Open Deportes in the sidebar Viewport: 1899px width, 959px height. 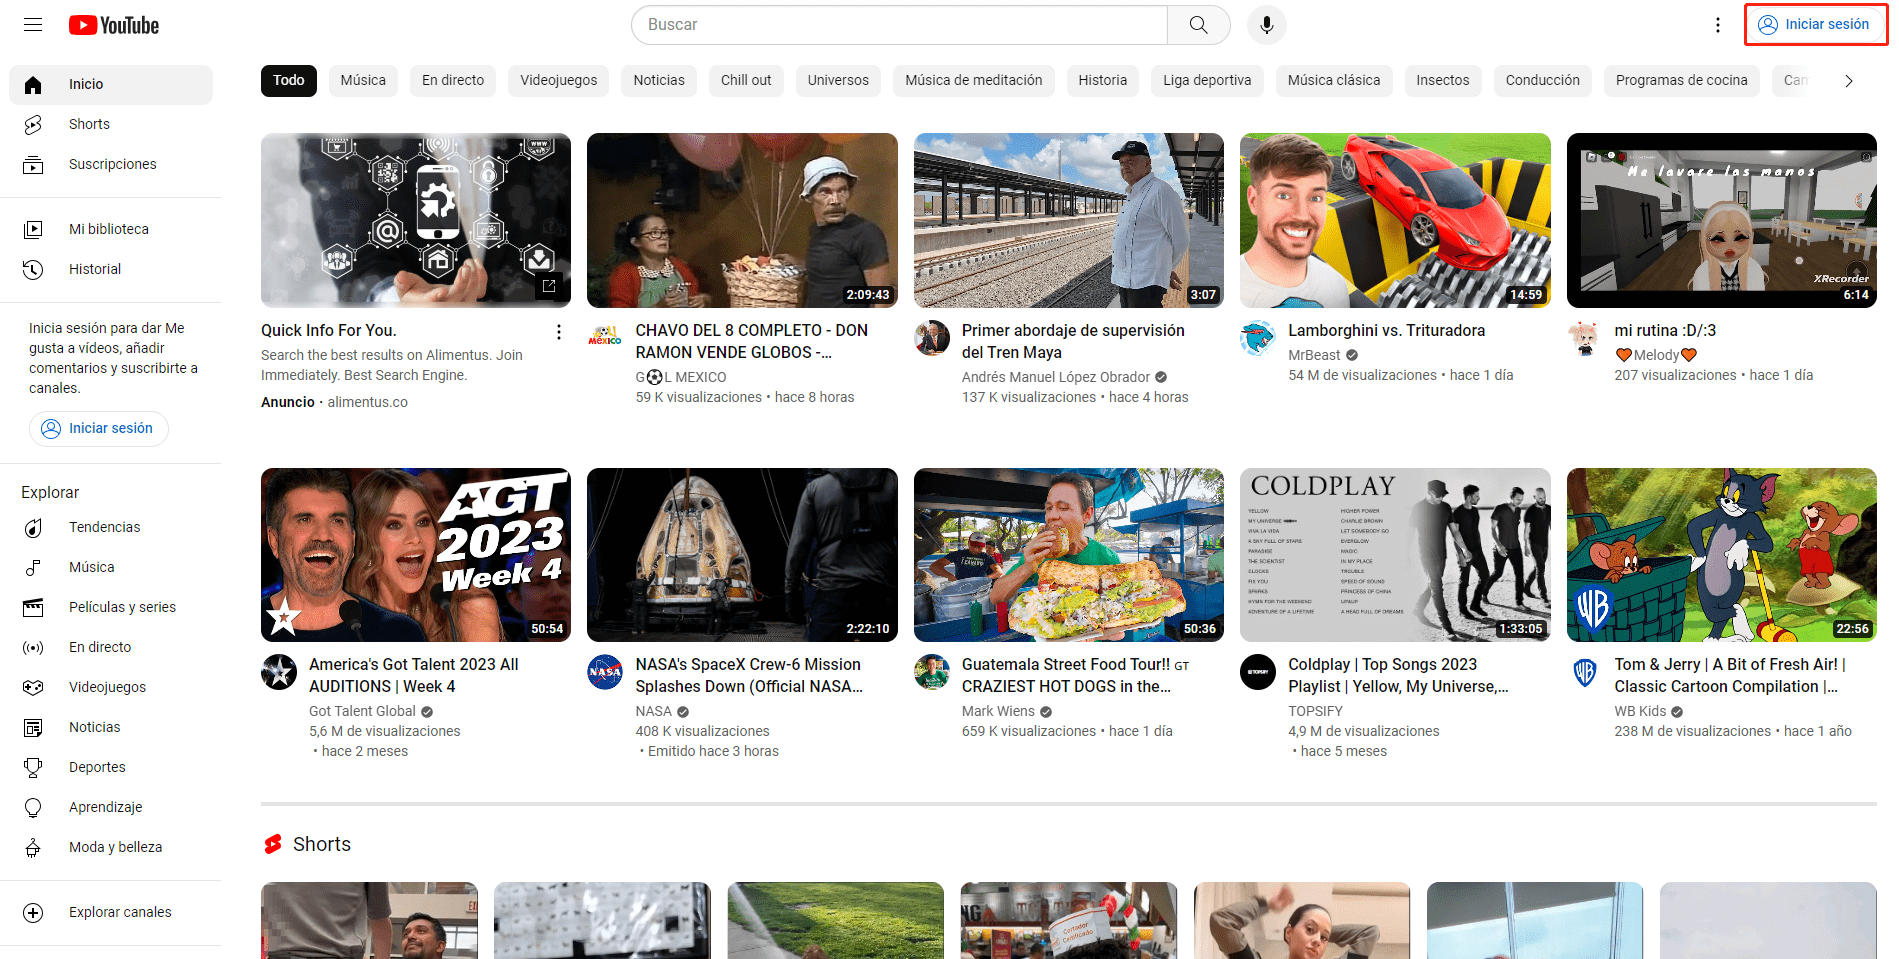tap(111, 767)
